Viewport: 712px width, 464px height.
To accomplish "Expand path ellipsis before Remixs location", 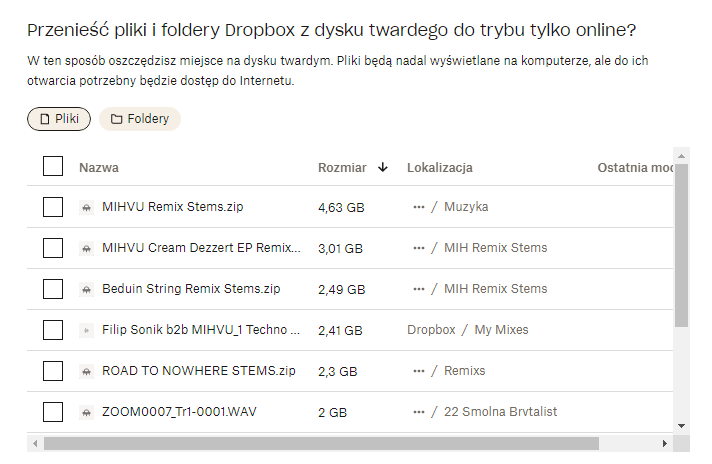I will point(418,371).
